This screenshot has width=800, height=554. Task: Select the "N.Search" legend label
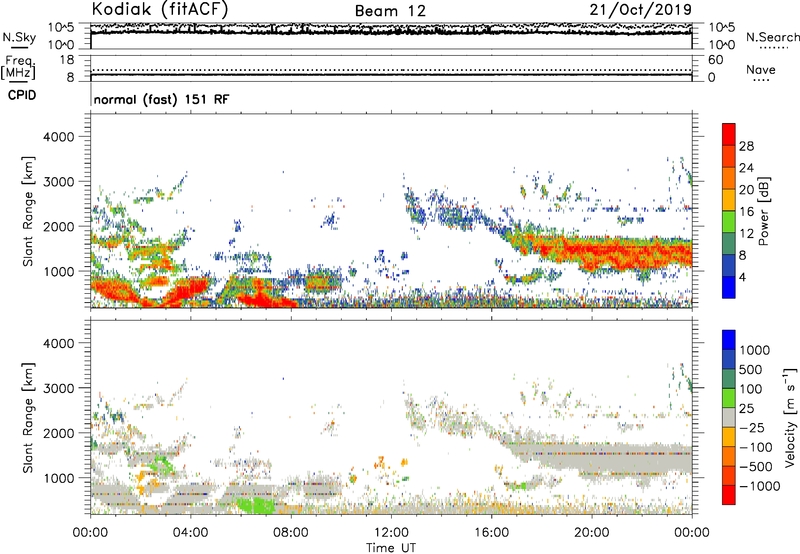coord(772,37)
